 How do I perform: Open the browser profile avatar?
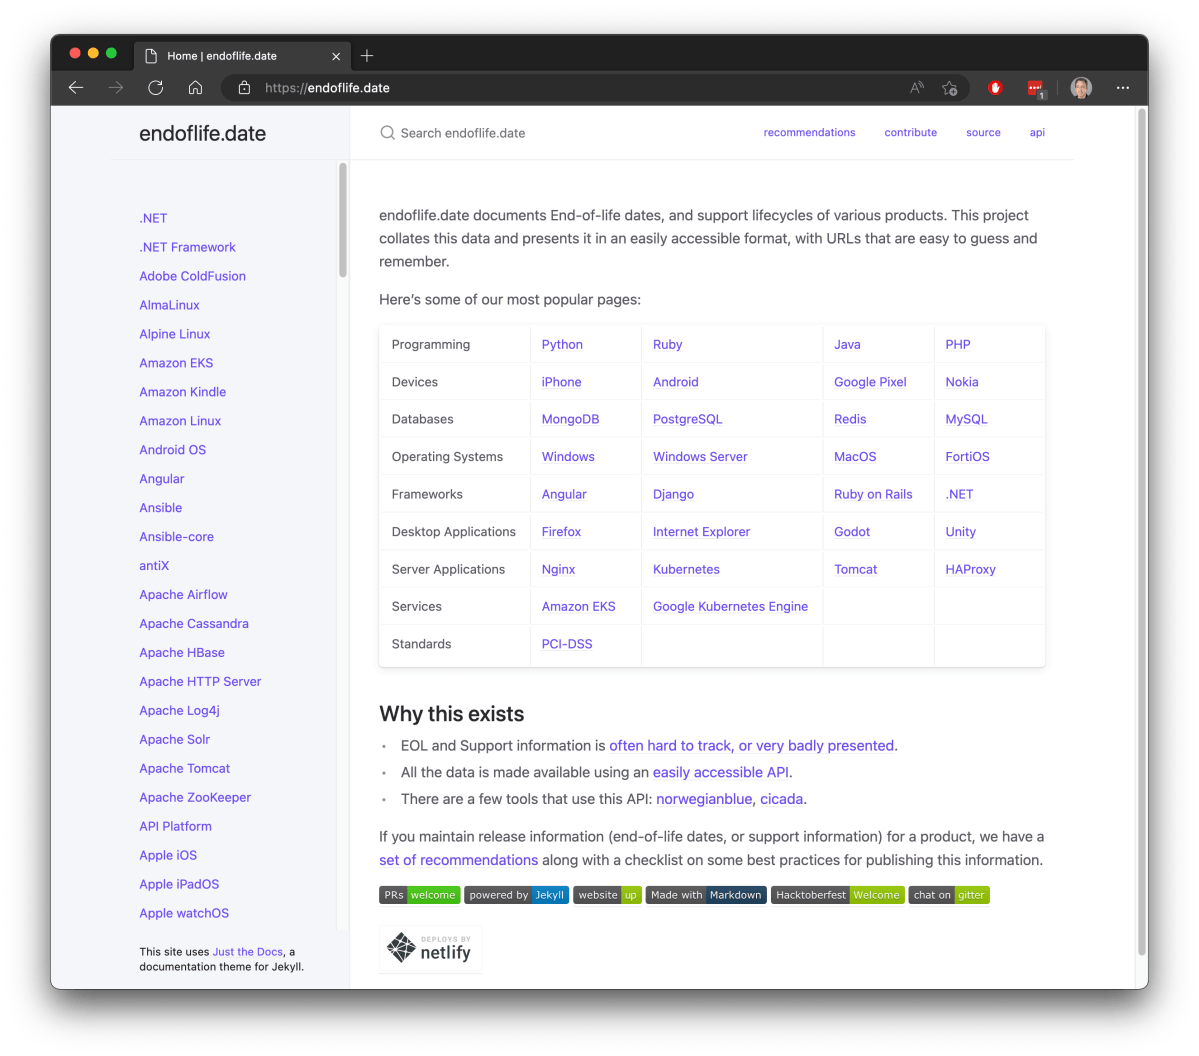click(x=1081, y=88)
